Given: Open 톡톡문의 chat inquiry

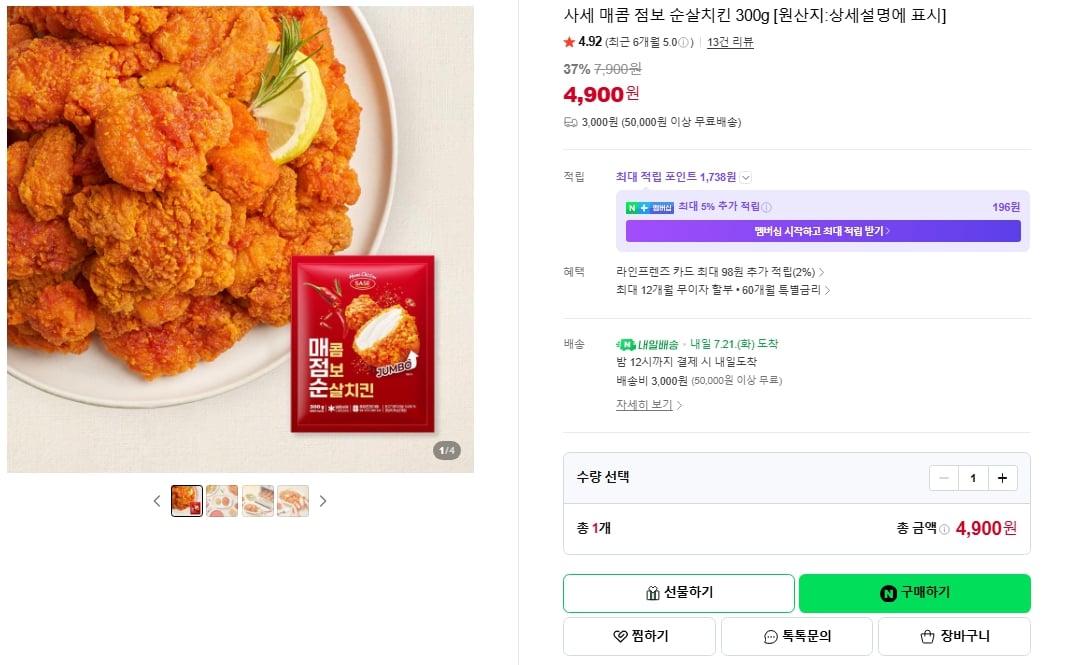Looking at the screenshot, I should tap(797, 636).
